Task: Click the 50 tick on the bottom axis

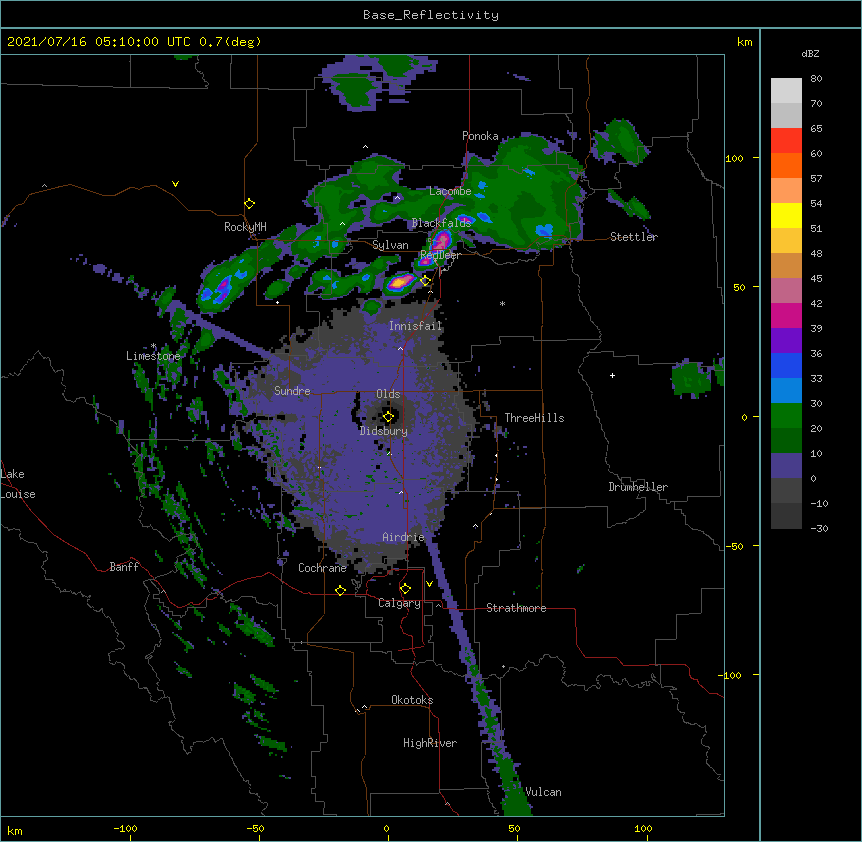Action: [x=515, y=828]
